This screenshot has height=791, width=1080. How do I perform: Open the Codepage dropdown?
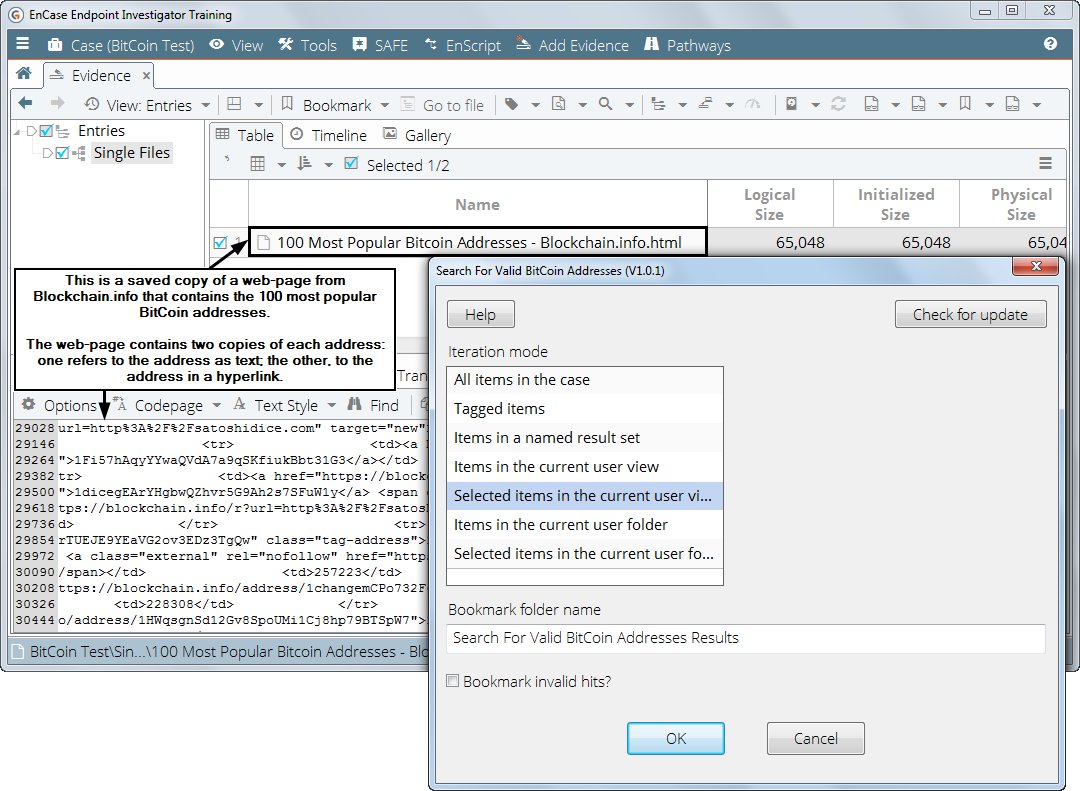click(x=167, y=405)
